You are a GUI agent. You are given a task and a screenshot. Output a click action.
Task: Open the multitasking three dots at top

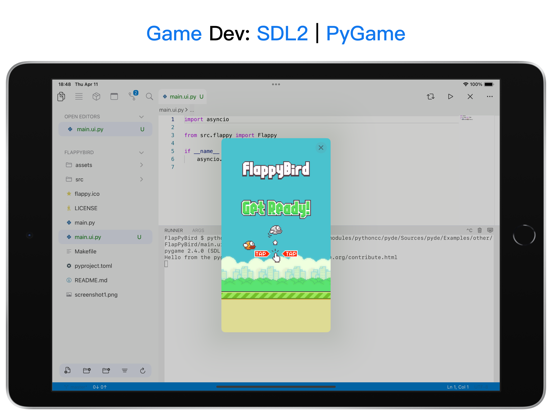pyautogui.click(x=276, y=84)
